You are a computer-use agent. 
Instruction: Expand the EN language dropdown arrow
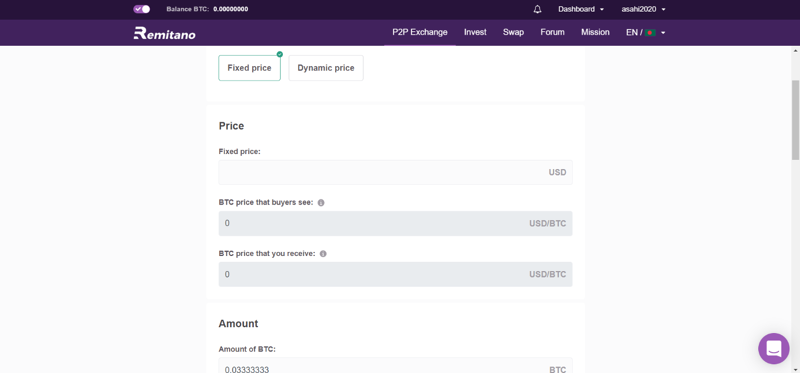click(x=663, y=33)
